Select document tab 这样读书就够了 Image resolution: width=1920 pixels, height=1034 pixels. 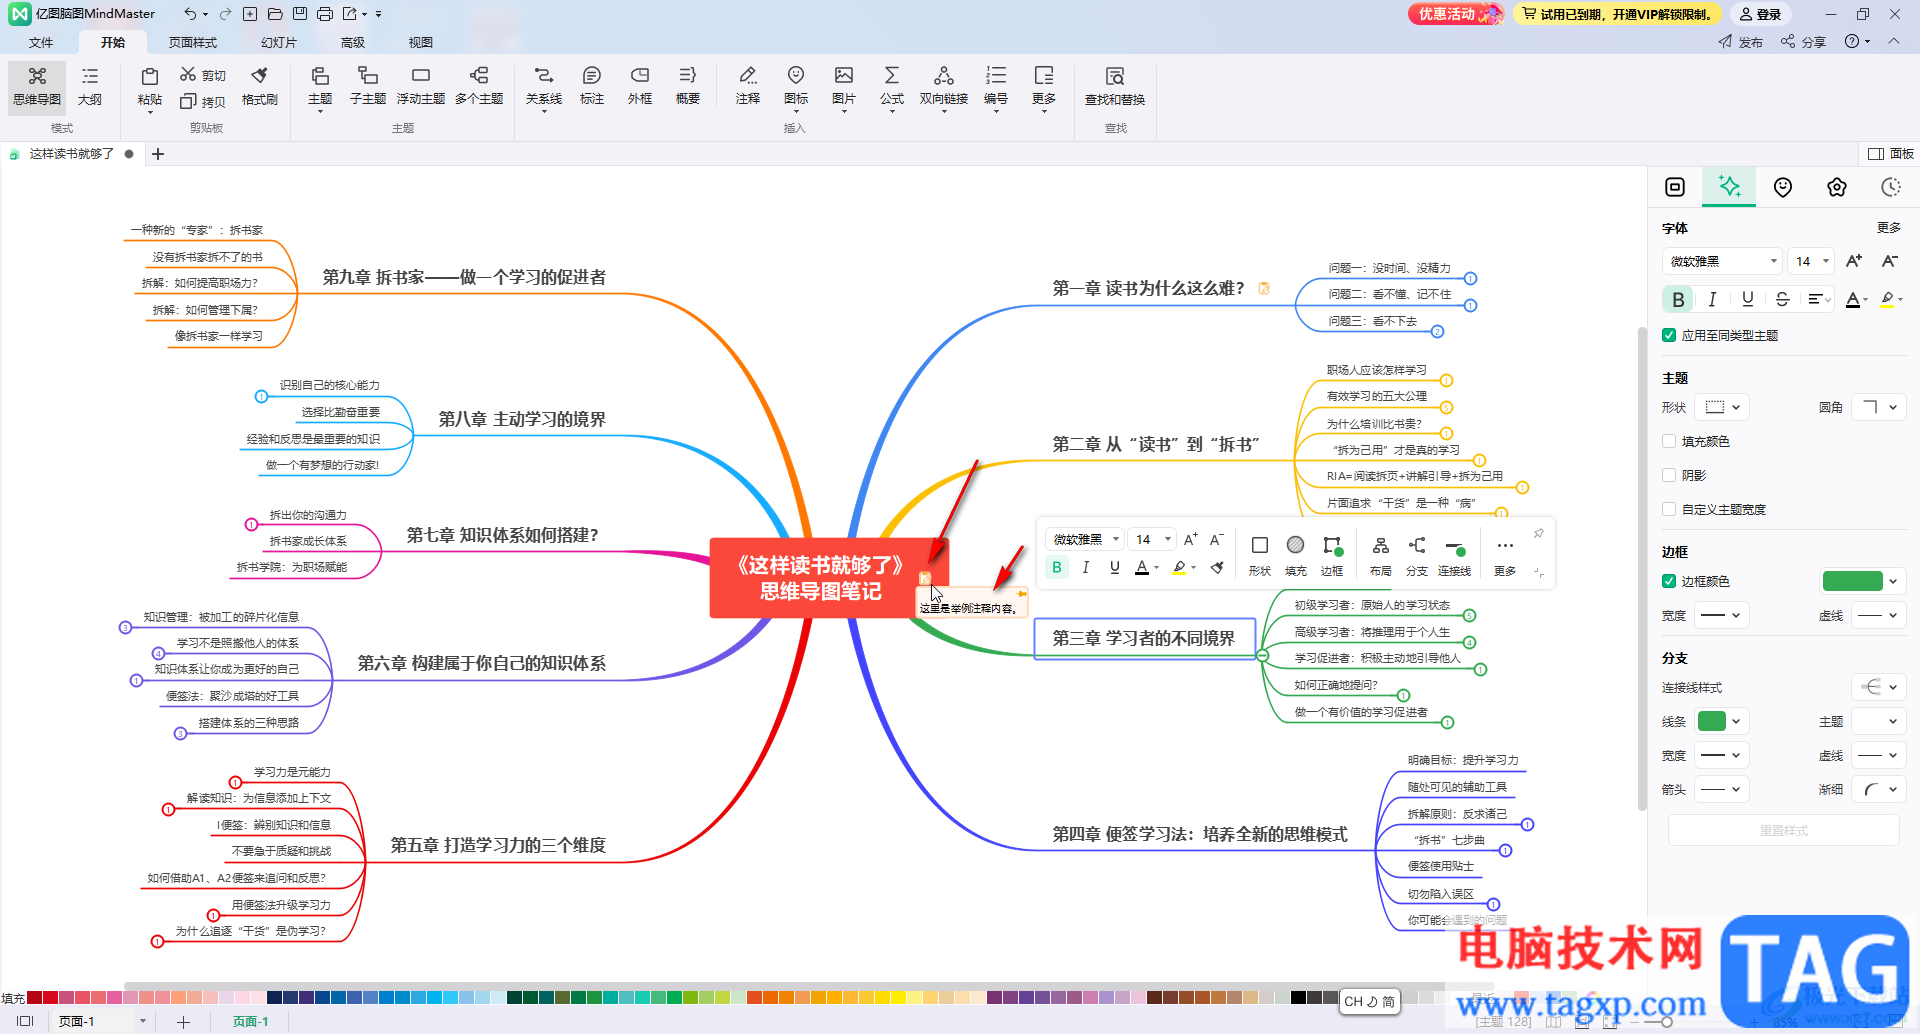pyautogui.click(x=70, y=154)
